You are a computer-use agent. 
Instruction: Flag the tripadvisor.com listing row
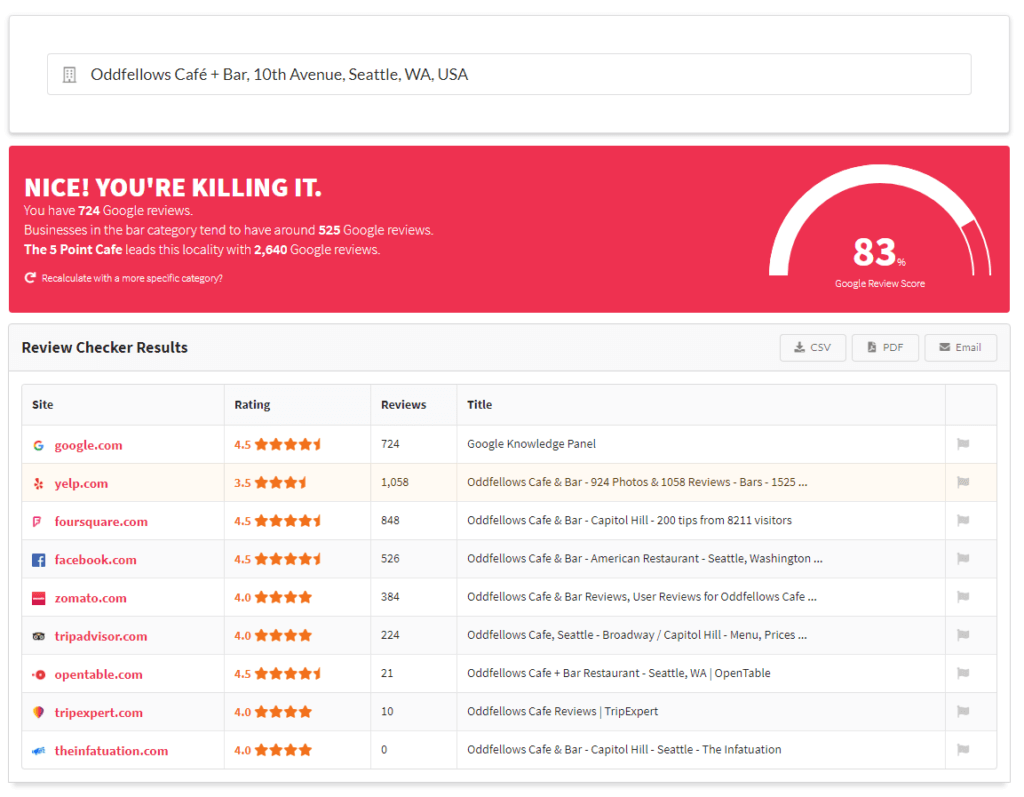click(963, 635)
